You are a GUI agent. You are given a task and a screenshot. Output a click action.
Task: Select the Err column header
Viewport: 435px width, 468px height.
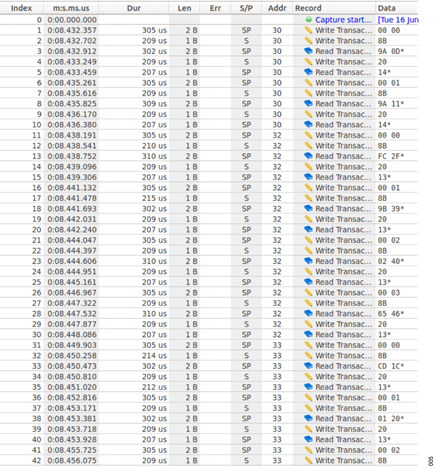click(x=215, y=8)
